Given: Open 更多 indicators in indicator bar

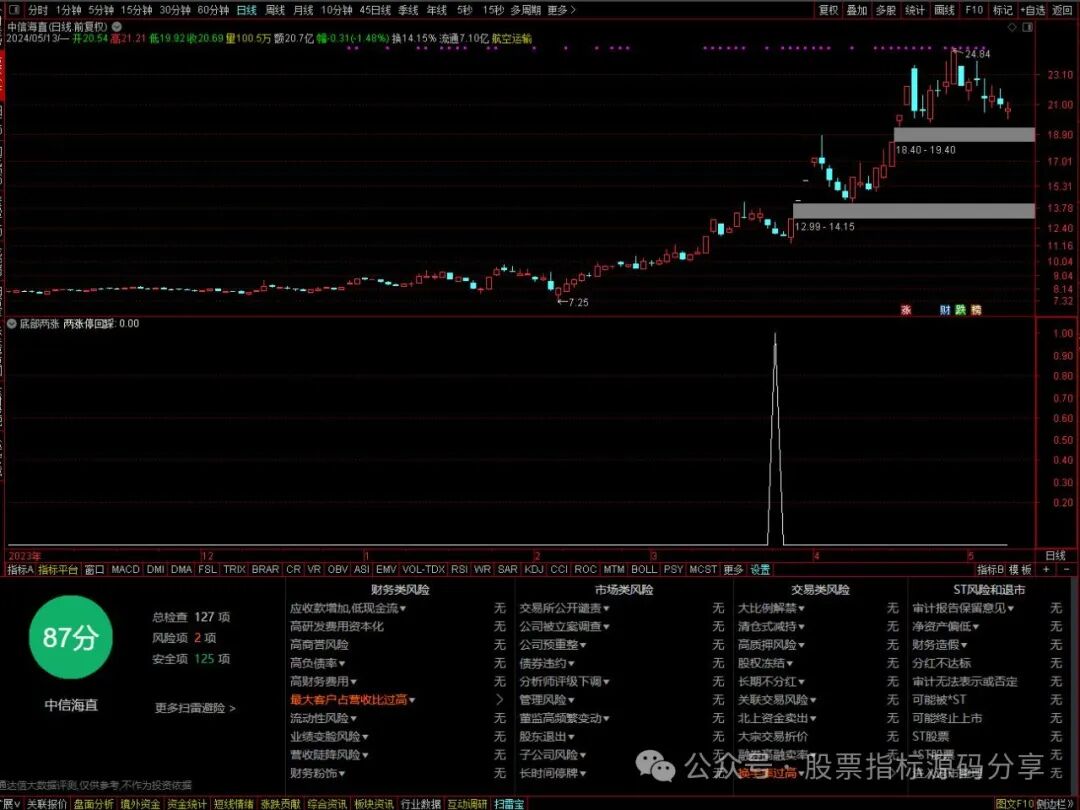Looking at the screenshot, I should tap(733, 570).
